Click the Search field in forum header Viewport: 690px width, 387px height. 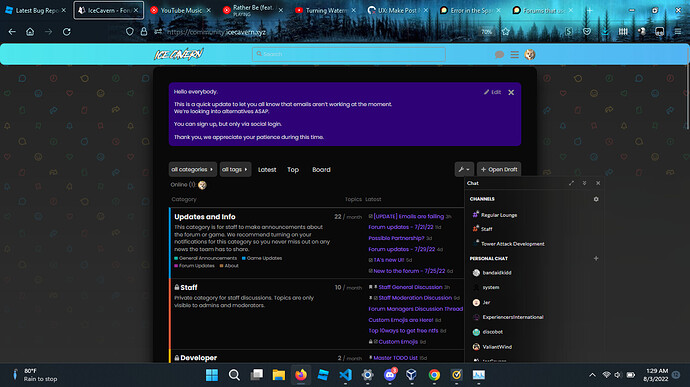point(349,54)
